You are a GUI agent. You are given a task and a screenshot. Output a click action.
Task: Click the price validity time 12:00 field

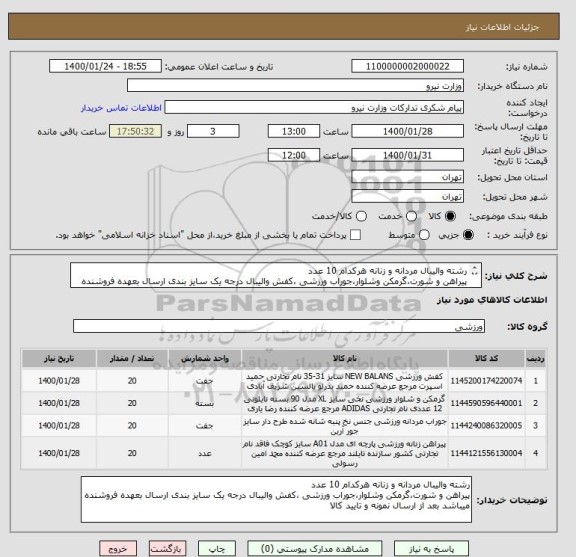[x=294, y=155]
